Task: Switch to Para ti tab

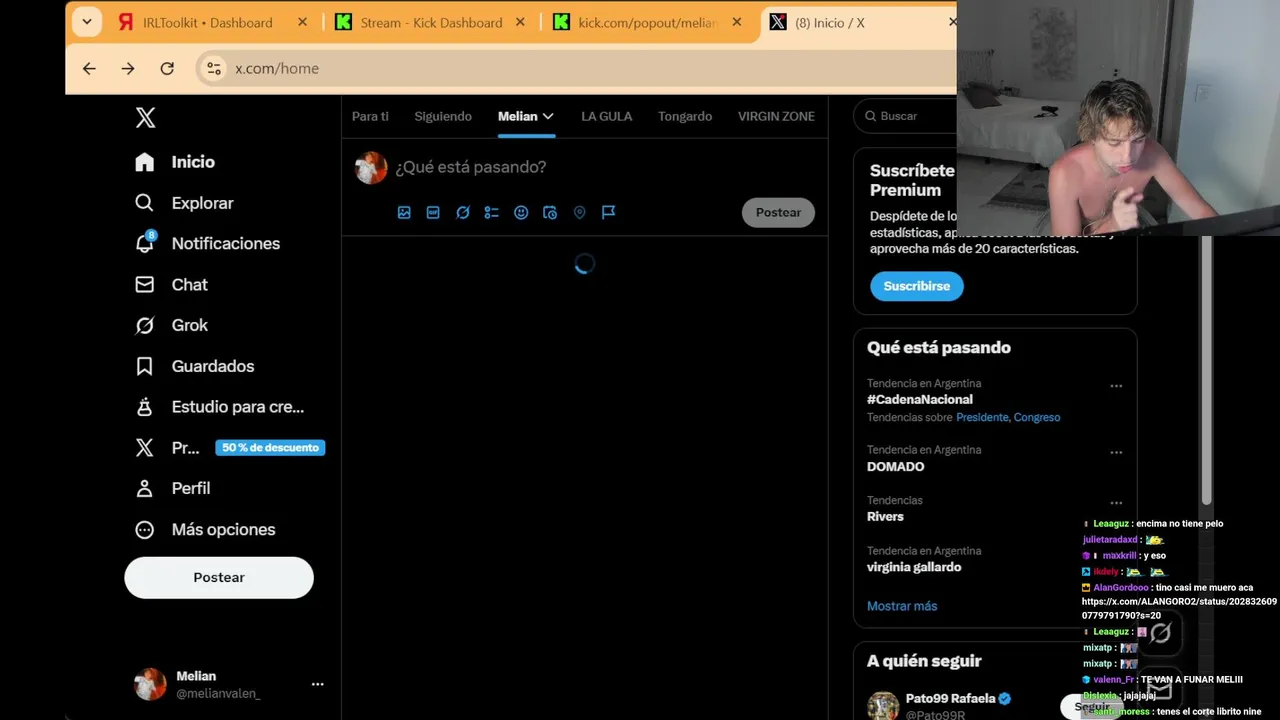Action: (x=370, y=116)
